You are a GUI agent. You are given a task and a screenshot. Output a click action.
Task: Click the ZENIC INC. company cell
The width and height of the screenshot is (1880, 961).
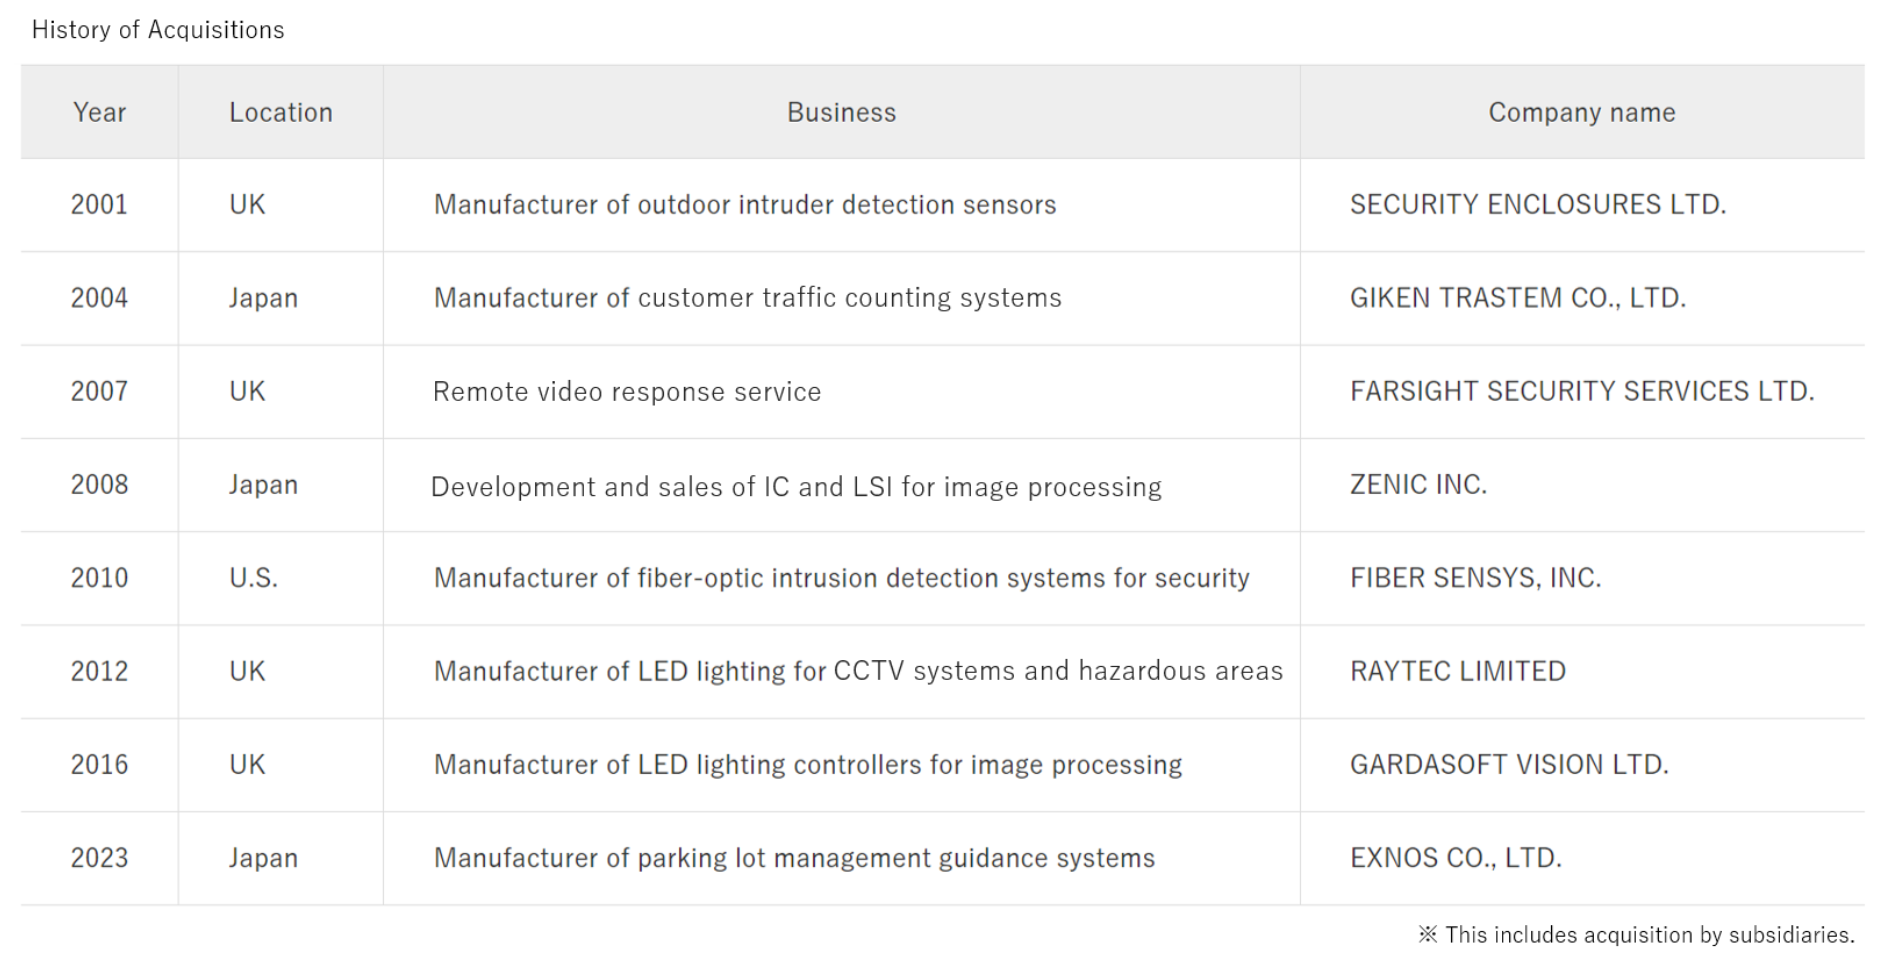pos(1418,485)
